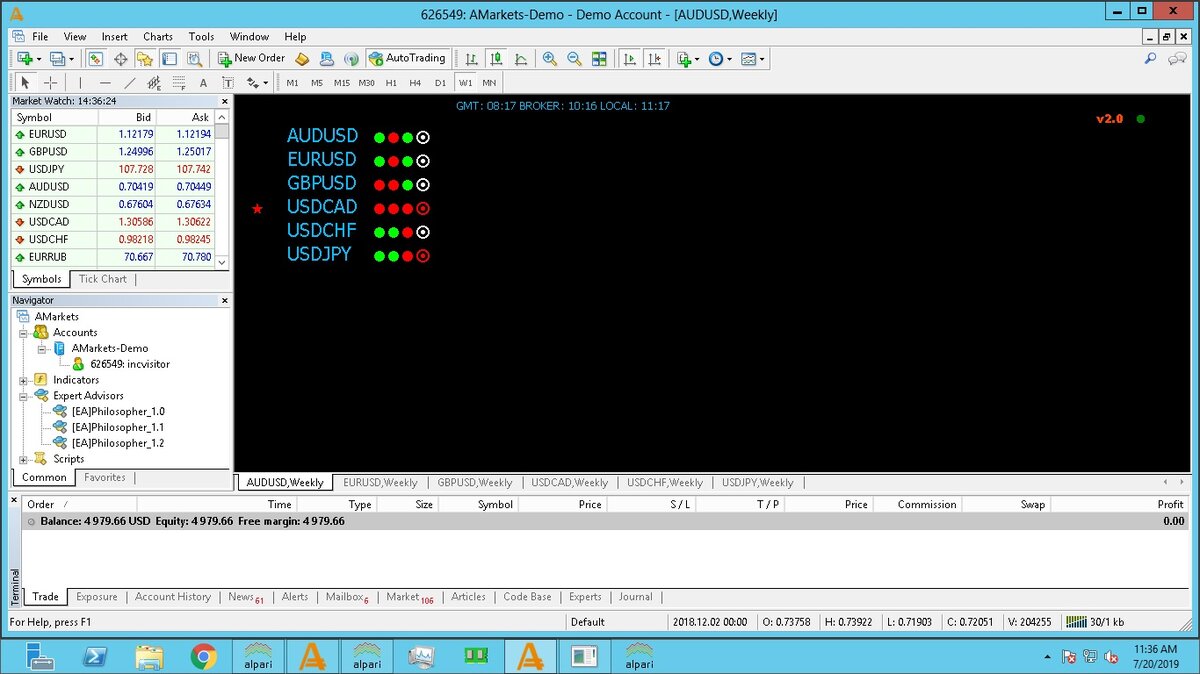Open the Favorites tab in Navigator

tap(105, 478)
